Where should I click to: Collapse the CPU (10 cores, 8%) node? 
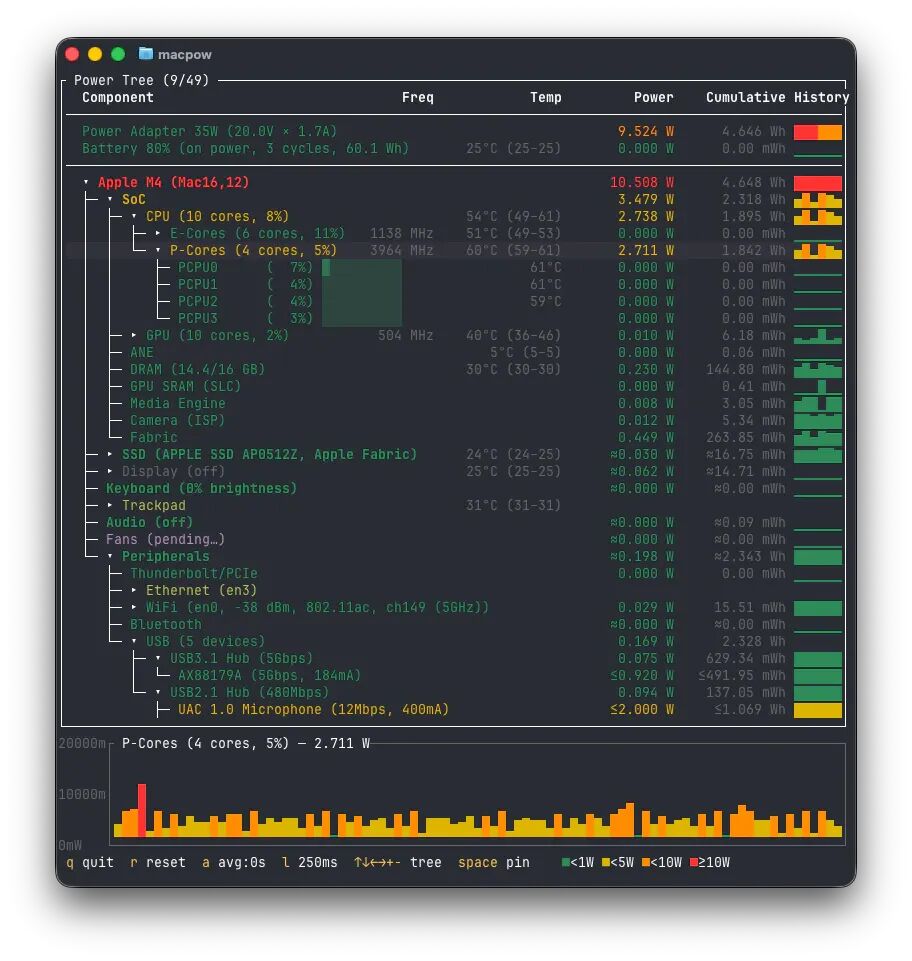134,216
